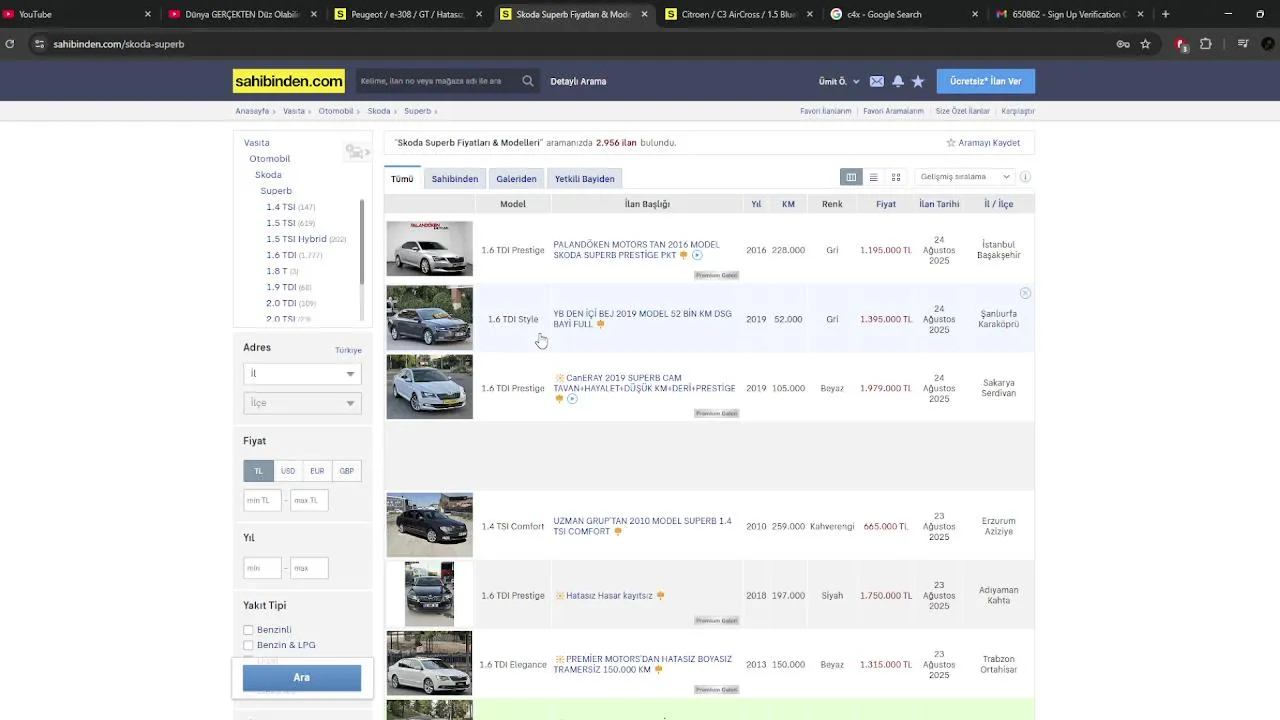This screenshot has width=1280, height=720.
Task: Reload the page in browser
Action: tap(10, 44)
